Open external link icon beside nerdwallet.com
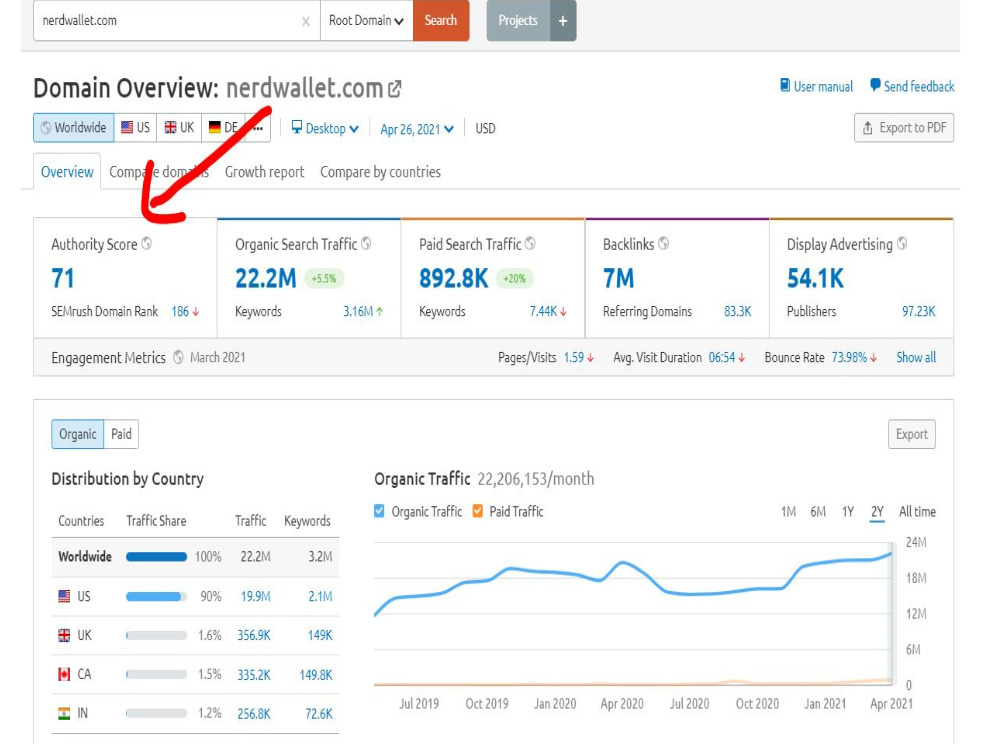 395,89
